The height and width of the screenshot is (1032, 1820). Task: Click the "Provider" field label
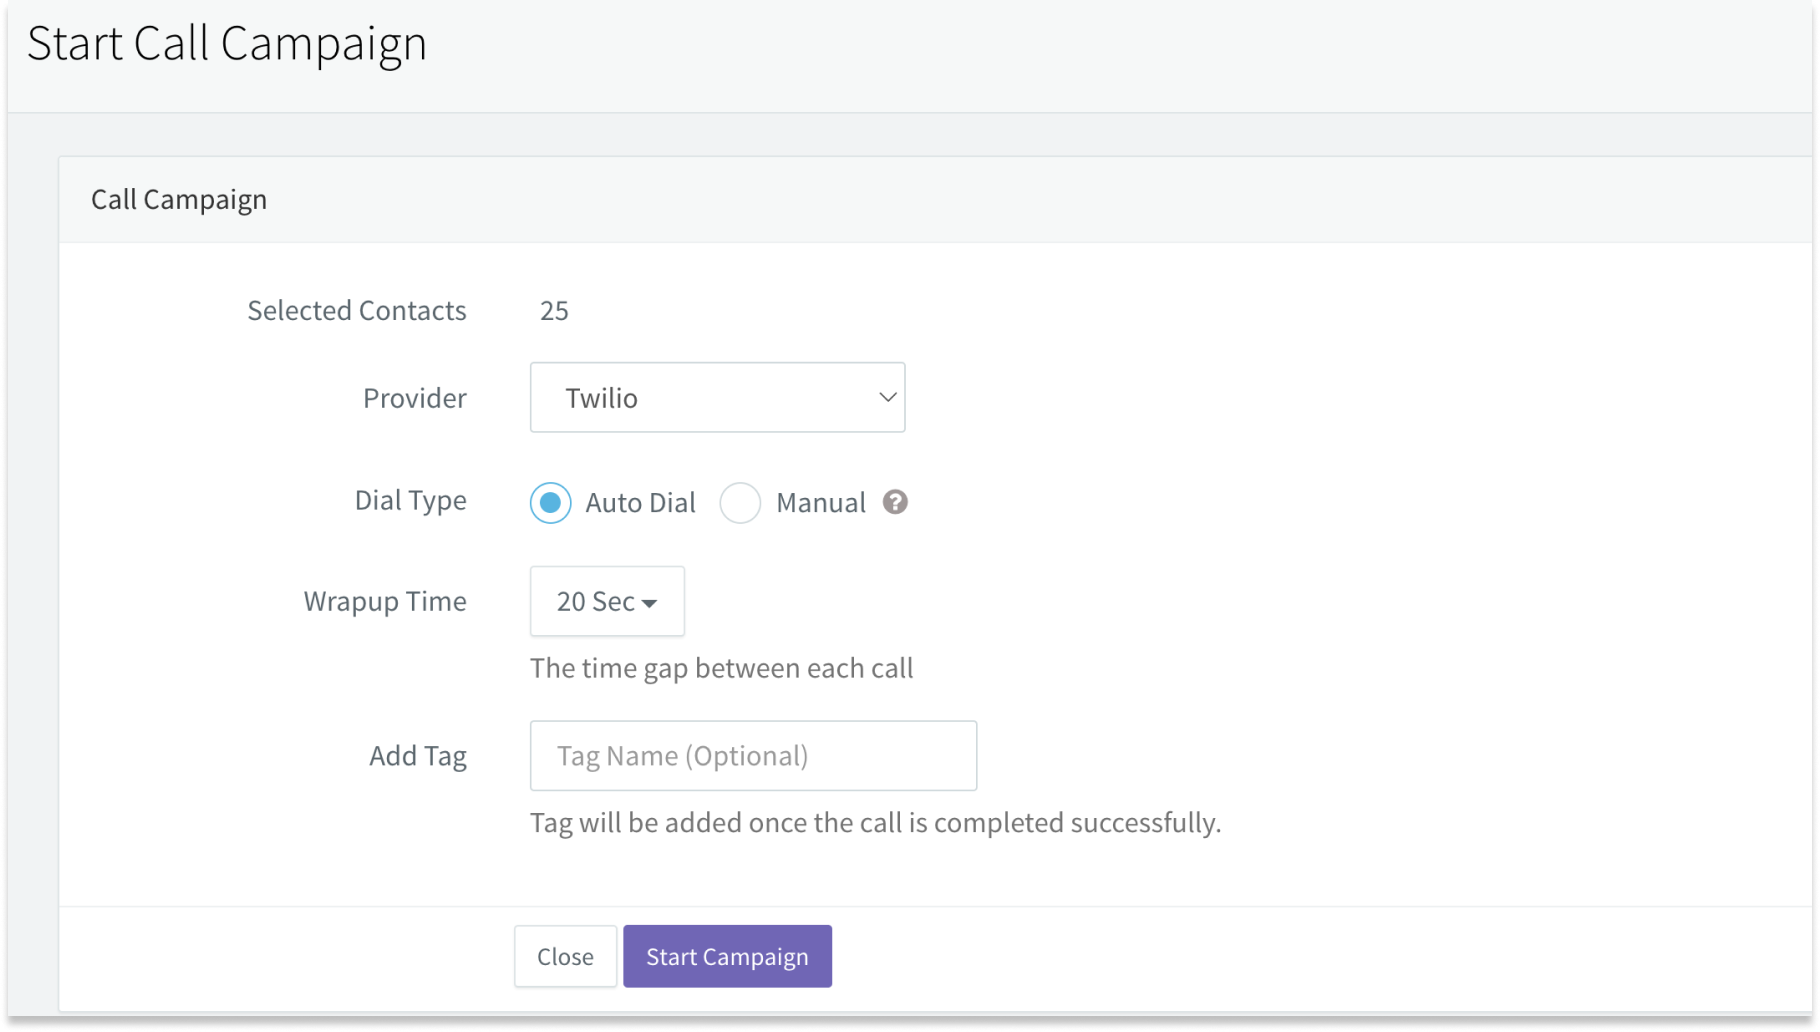414,398
